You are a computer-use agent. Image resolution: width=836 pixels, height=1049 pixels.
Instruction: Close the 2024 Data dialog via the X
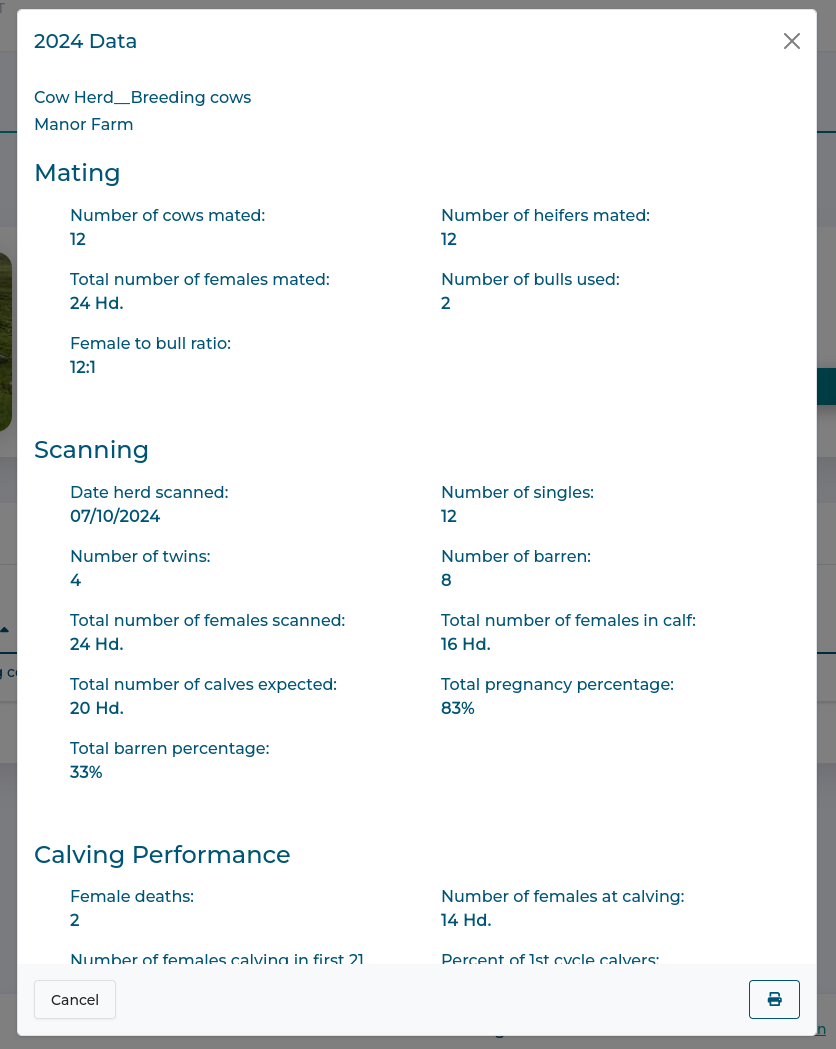[x=791, y=41]
